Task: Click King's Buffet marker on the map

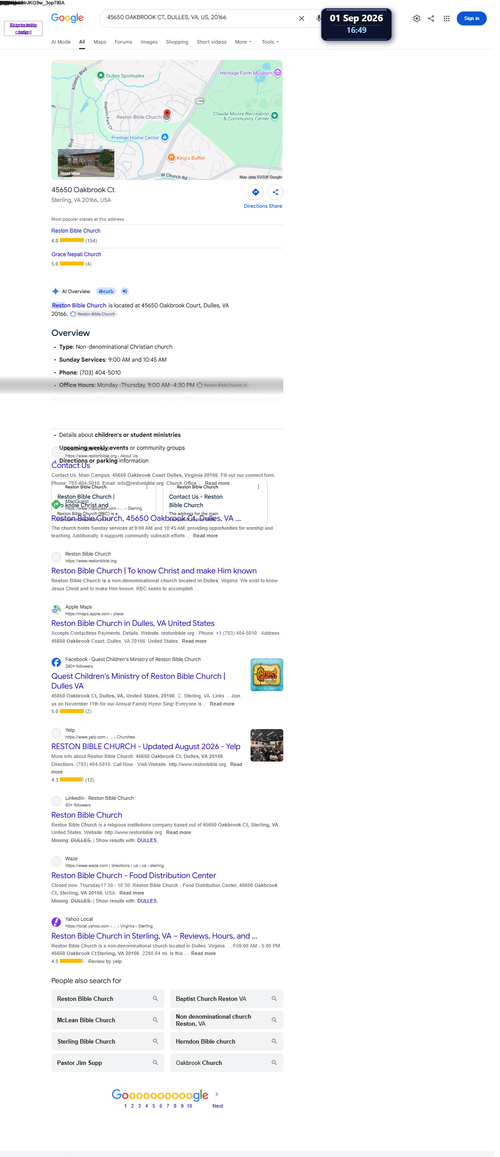Action: (171, 158)
